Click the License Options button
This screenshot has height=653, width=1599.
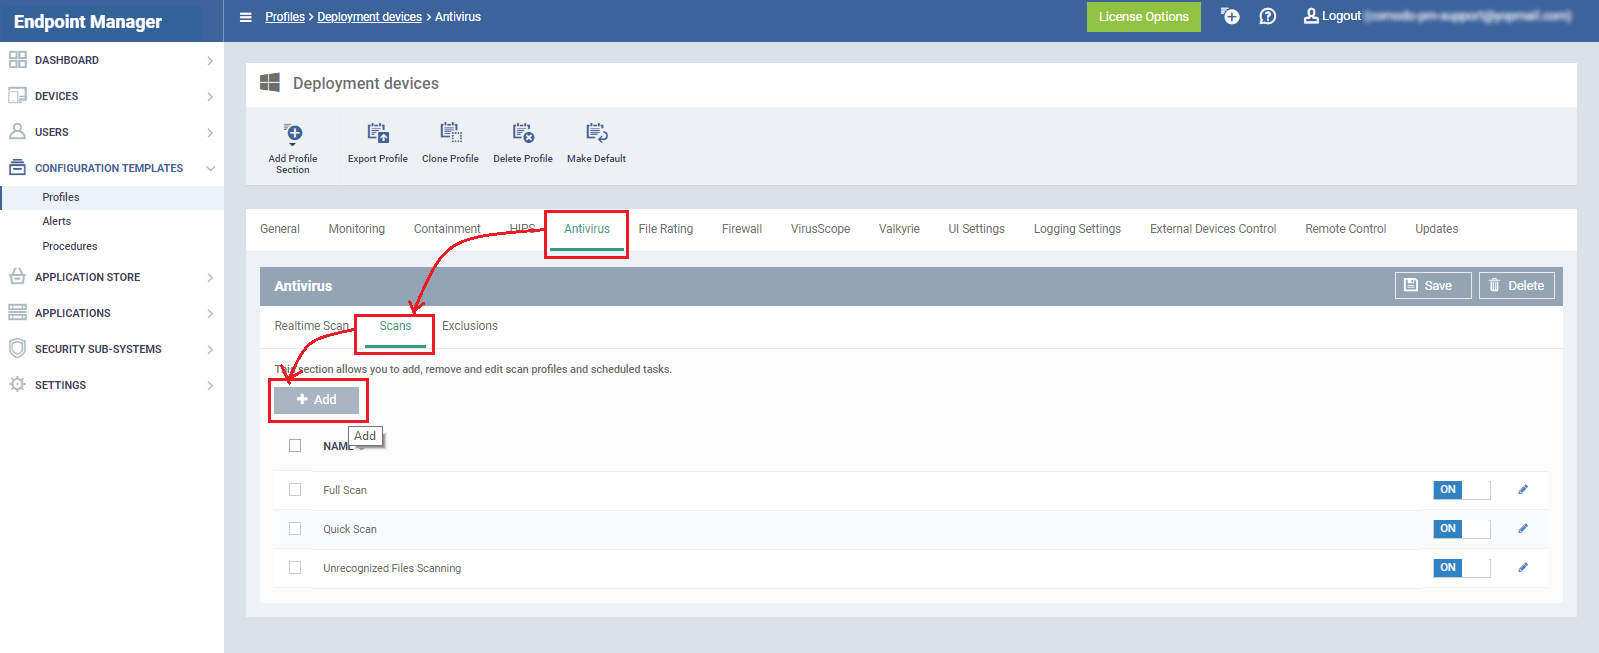[x=1144, y=17]
